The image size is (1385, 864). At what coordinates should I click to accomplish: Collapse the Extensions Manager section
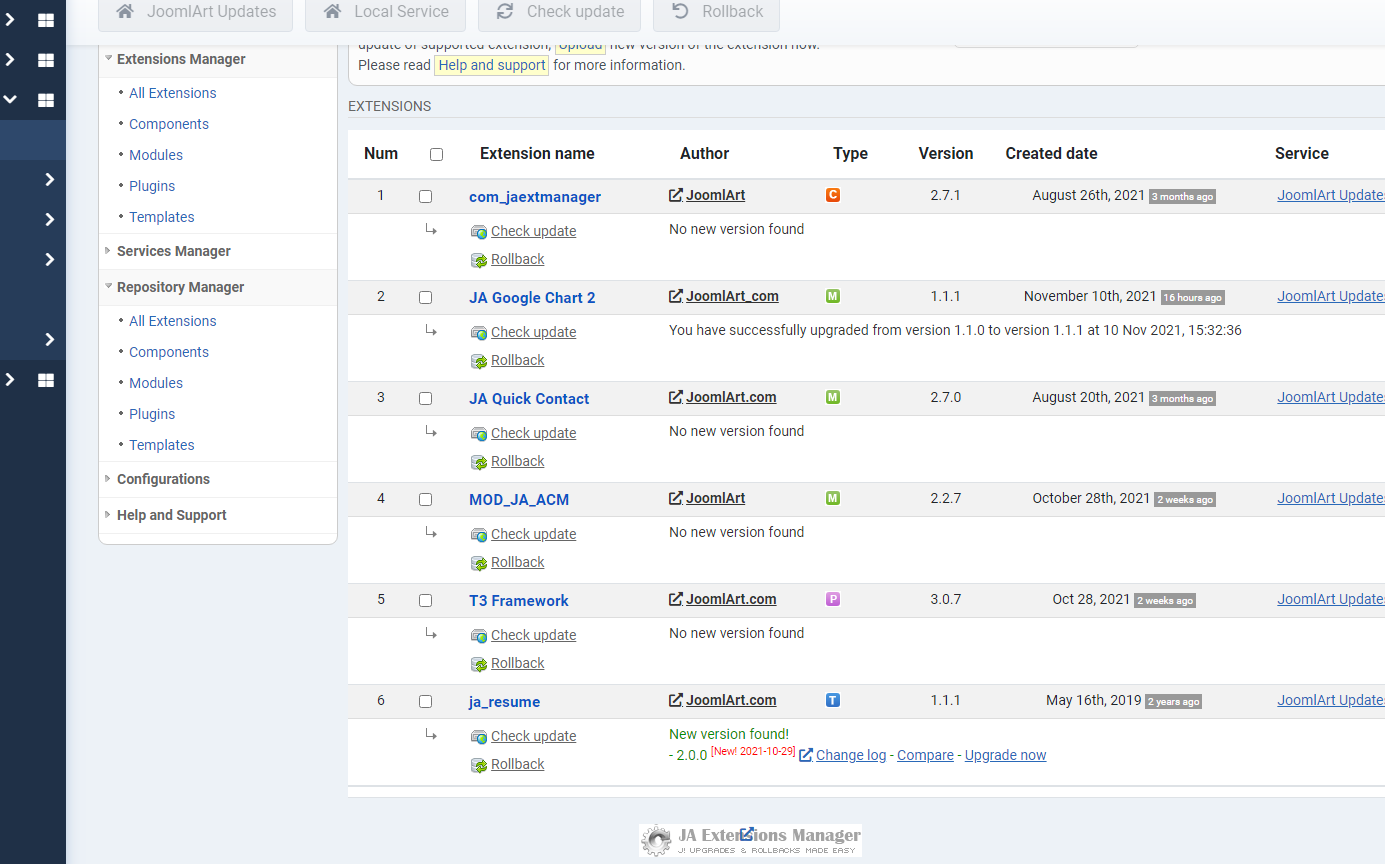181,59
